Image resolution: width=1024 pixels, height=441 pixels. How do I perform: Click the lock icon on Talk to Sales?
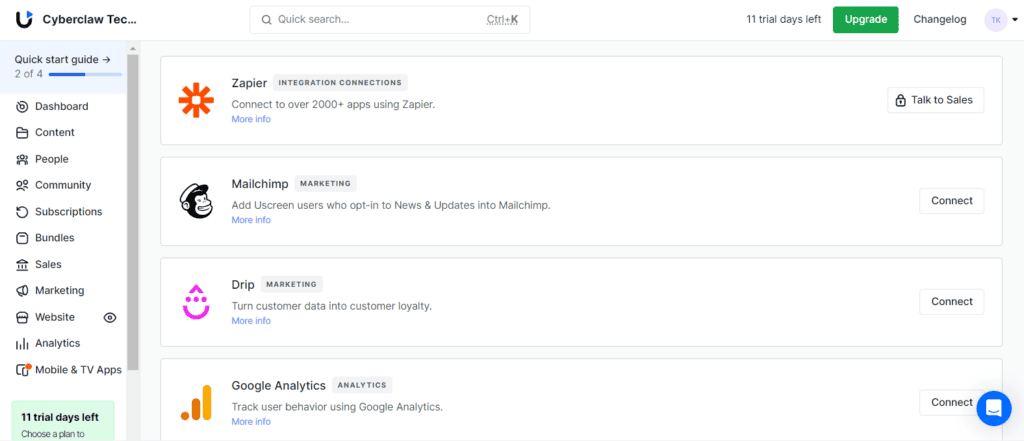[901, 100]
